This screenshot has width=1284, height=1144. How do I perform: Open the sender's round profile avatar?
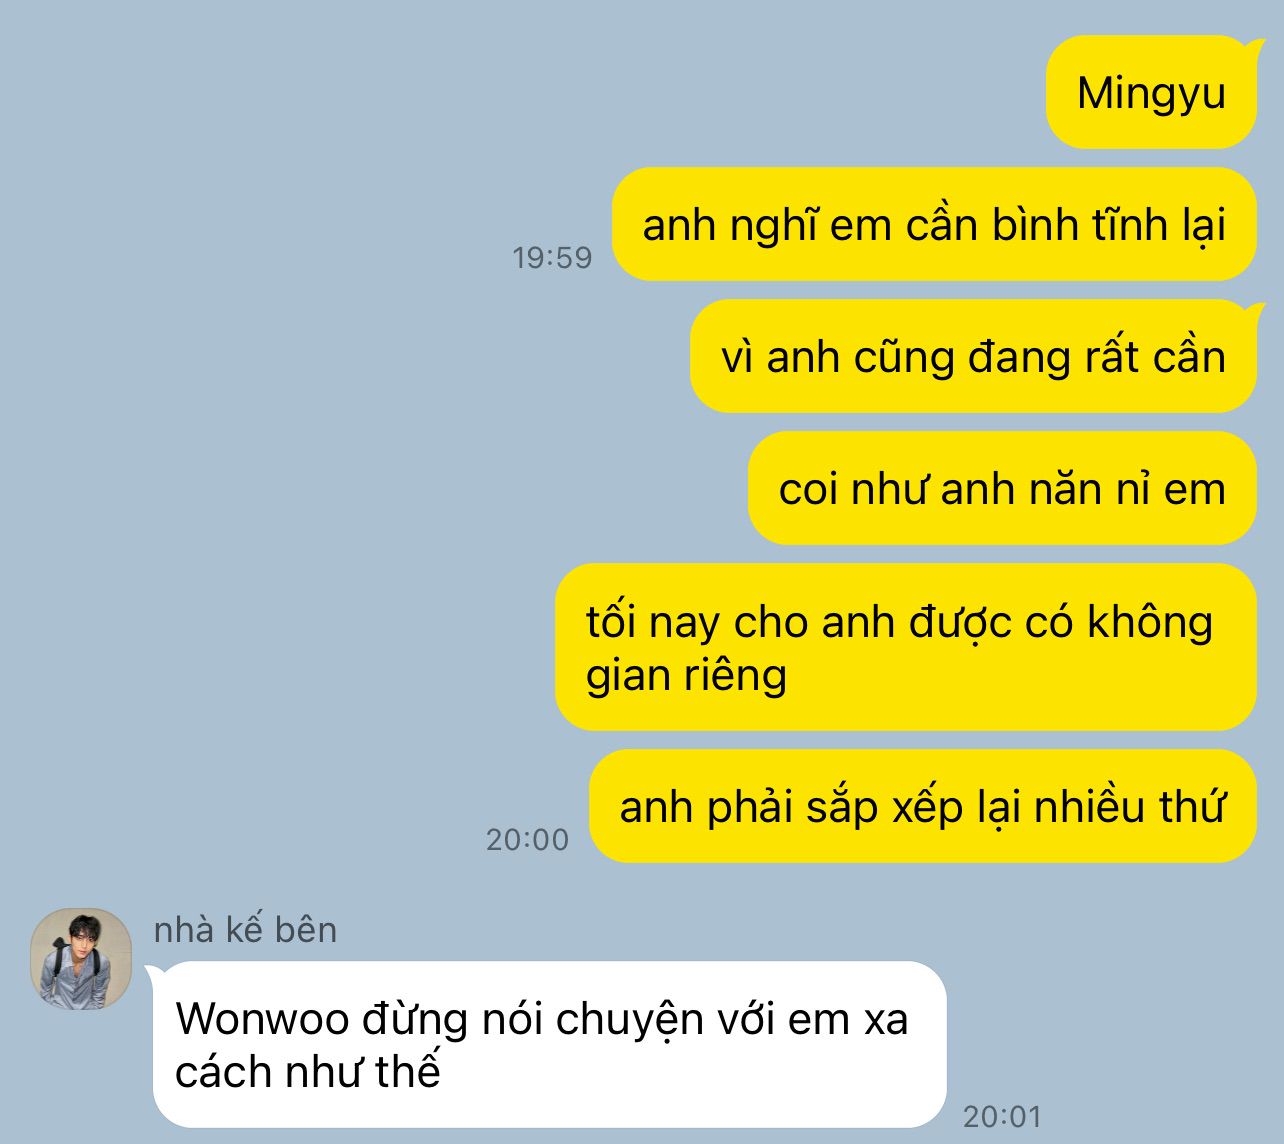coord(81,959)
